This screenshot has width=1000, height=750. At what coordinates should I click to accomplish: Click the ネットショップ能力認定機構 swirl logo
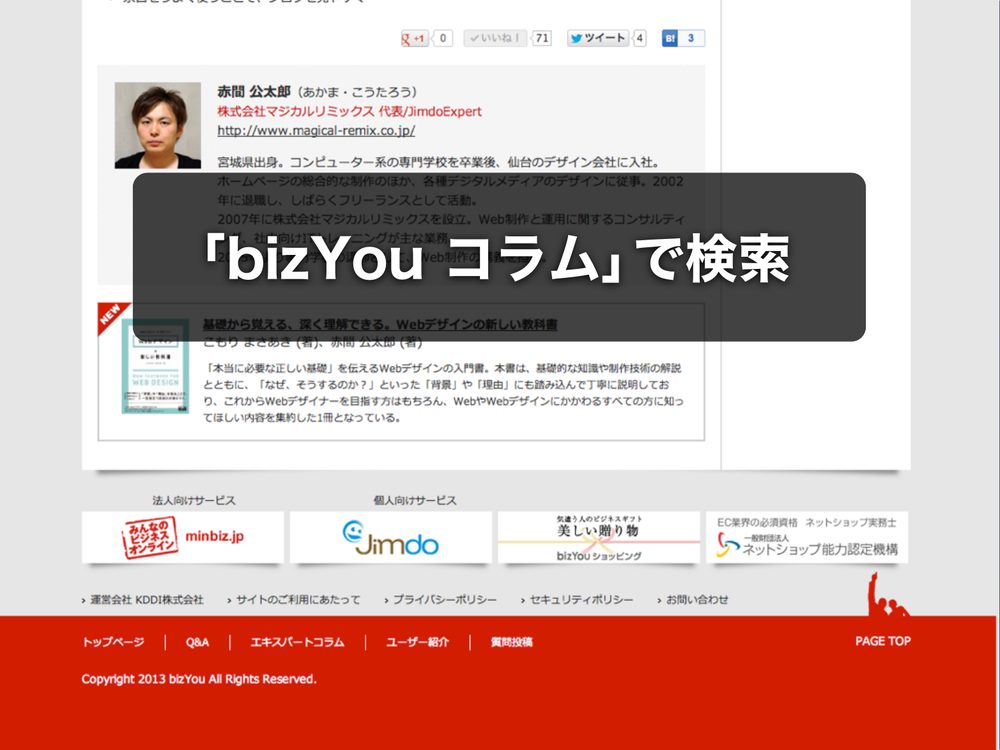(727, 546)
